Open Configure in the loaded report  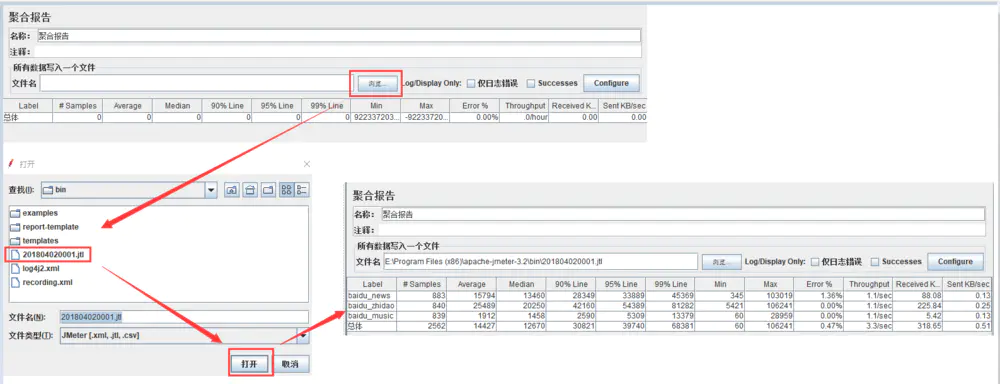[955, 262]
